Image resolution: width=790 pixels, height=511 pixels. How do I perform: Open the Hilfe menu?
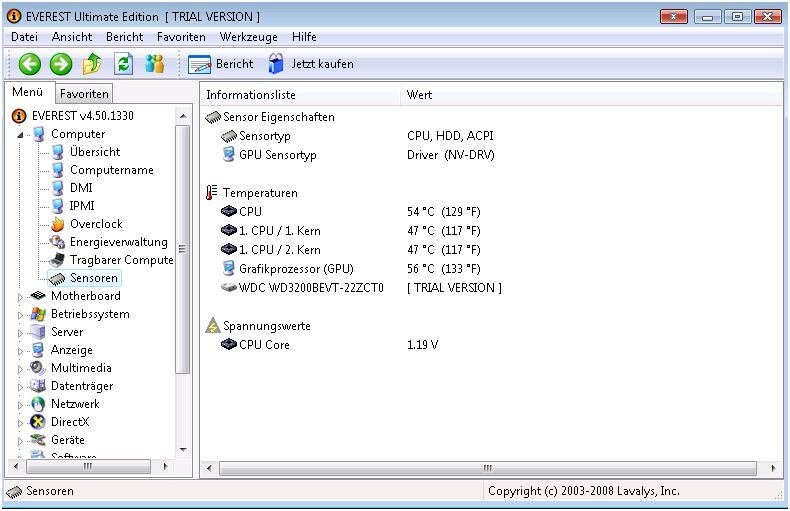[x=304, y=37]
